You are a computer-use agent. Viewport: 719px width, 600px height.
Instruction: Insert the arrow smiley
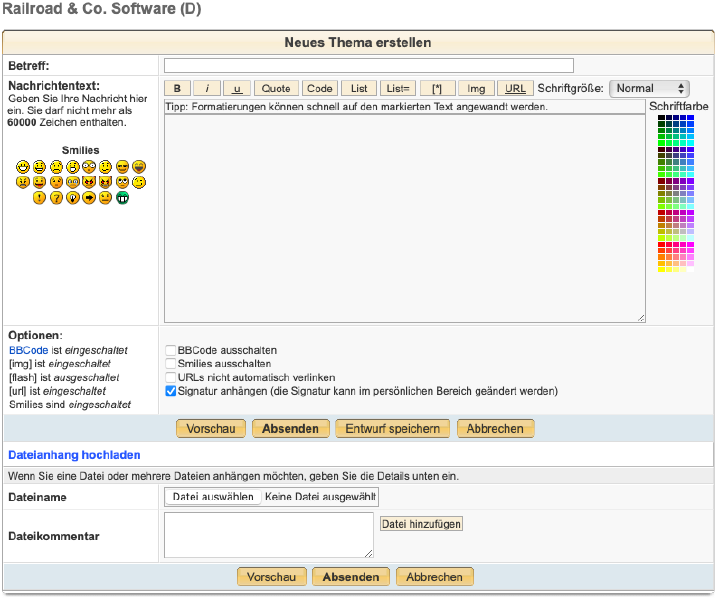point(89,198)
